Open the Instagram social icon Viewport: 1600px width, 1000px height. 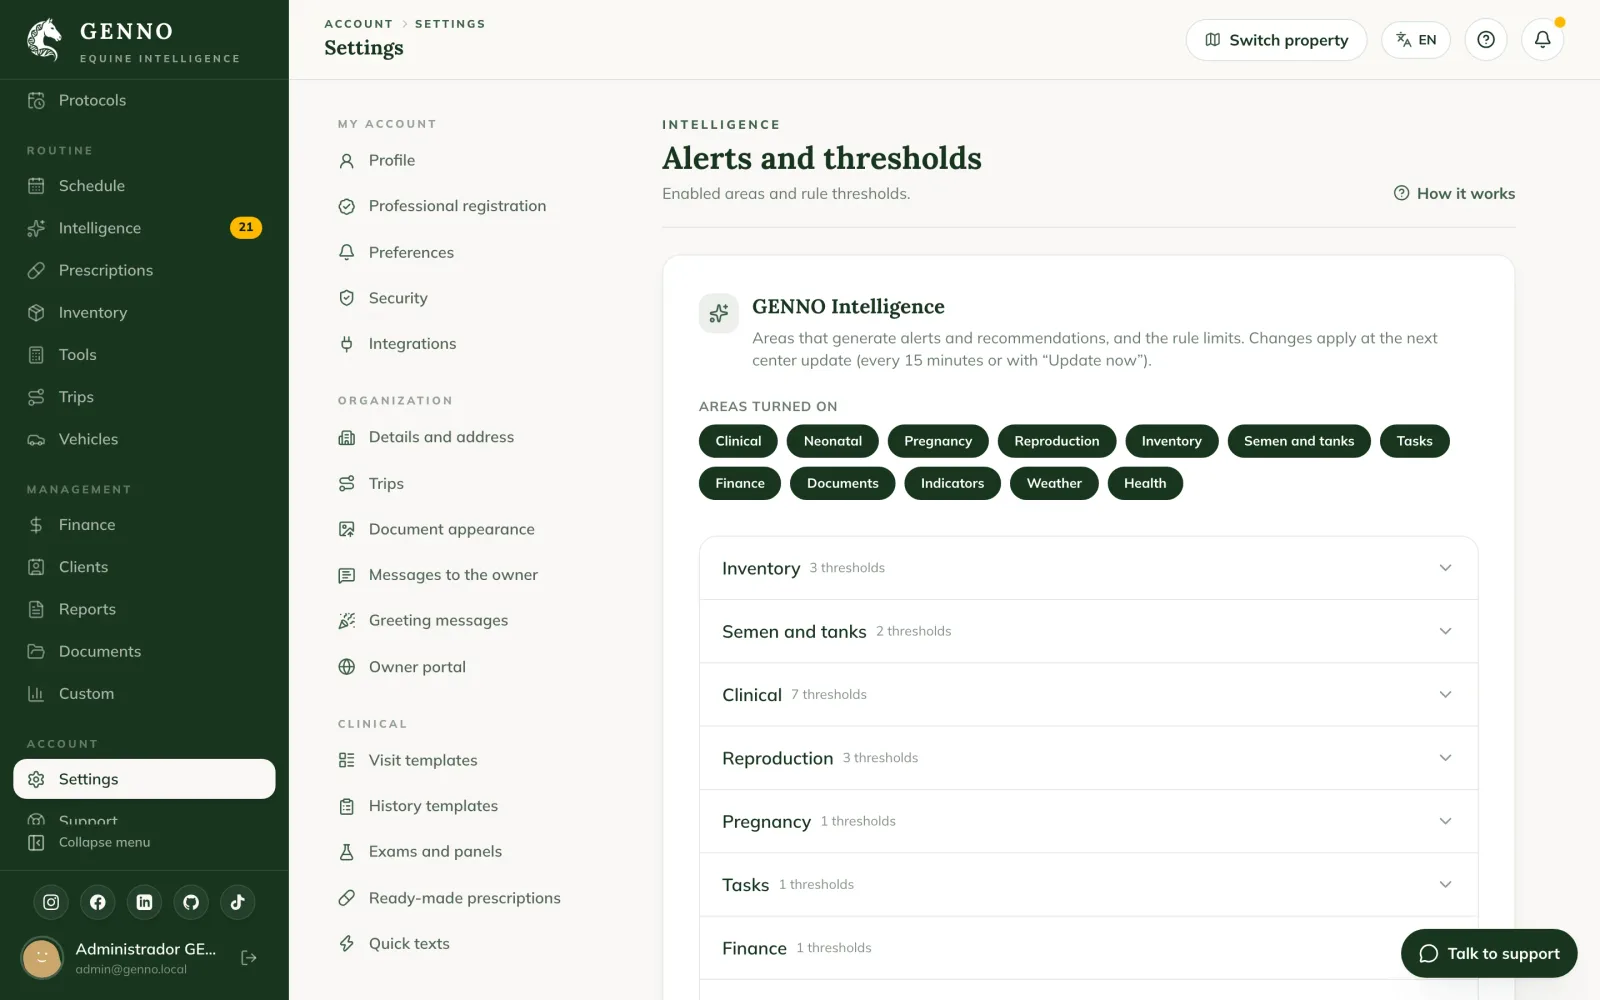(x=51, y=902)
